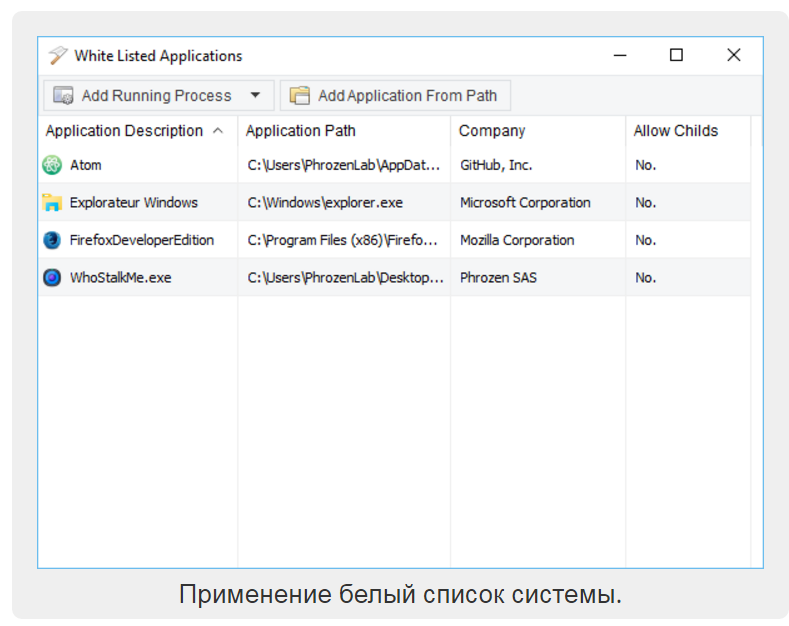Screen dimensions: 789x626
Task: Click the Microsoft Corporation company cell
Action: pos(525,202)
